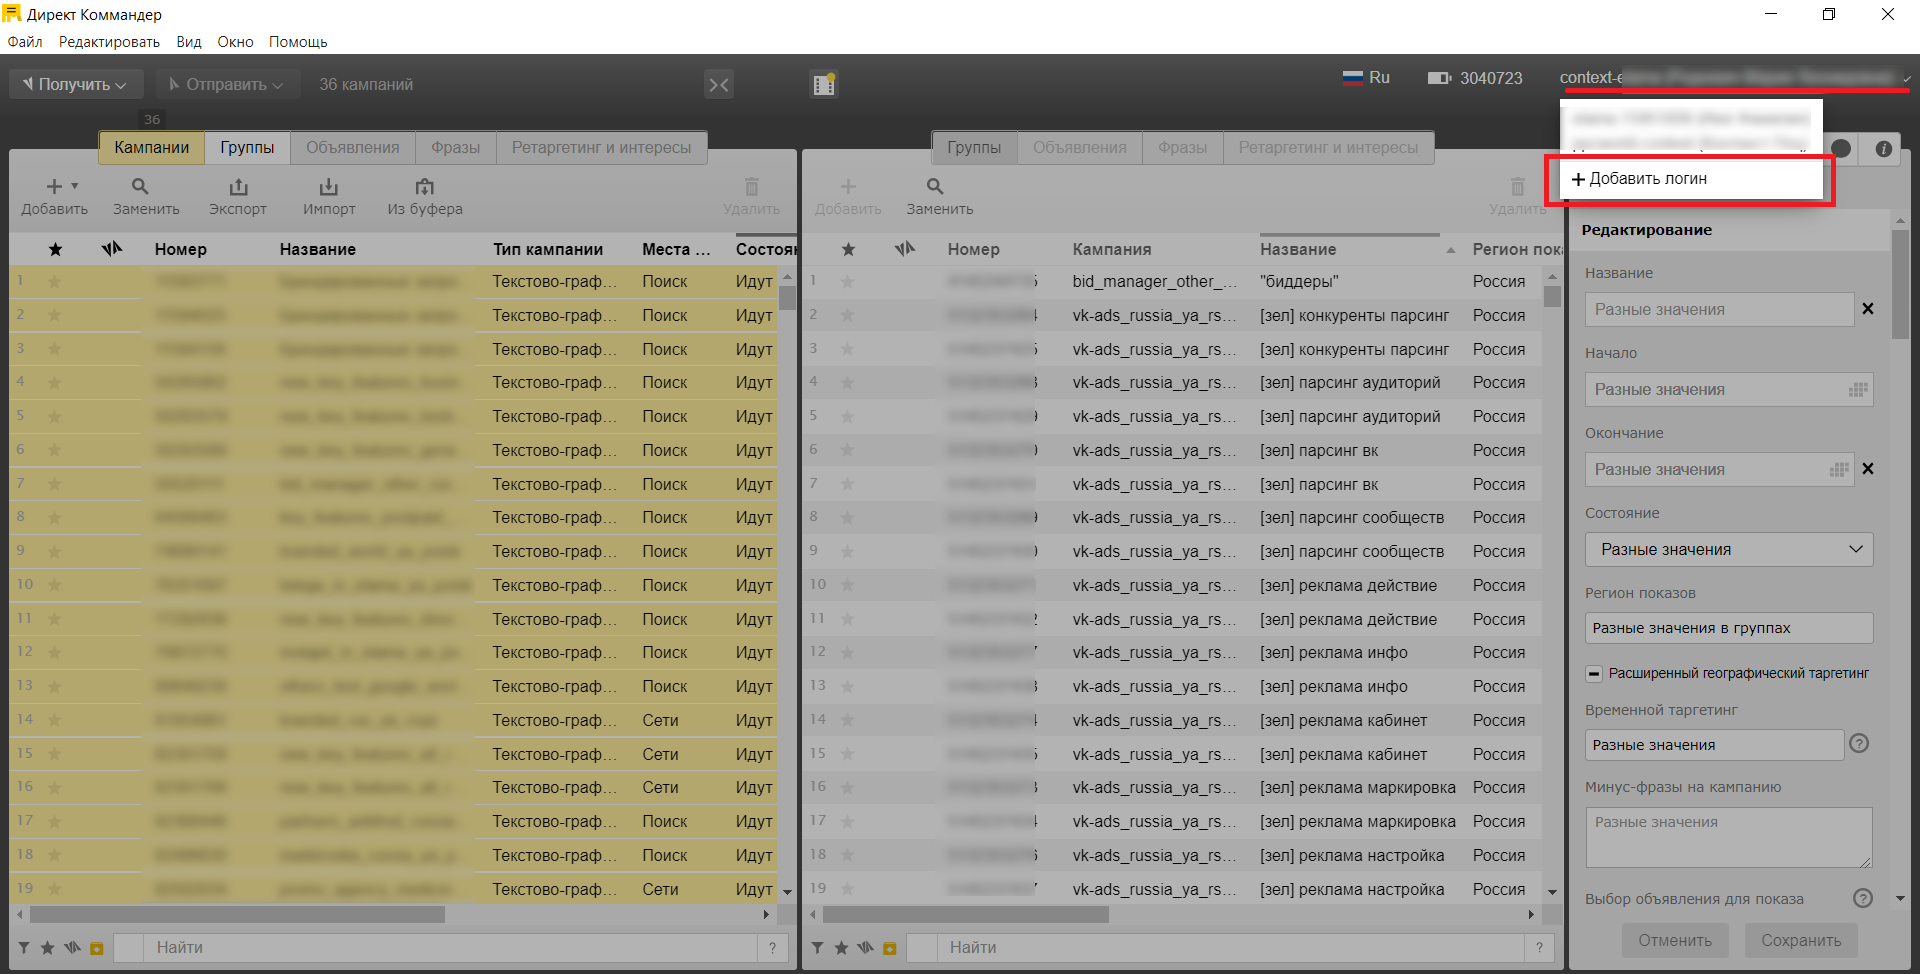Open the 'Редактировать' menu
The height and width of the screenshot is (974, 1920).
(109, 42)
